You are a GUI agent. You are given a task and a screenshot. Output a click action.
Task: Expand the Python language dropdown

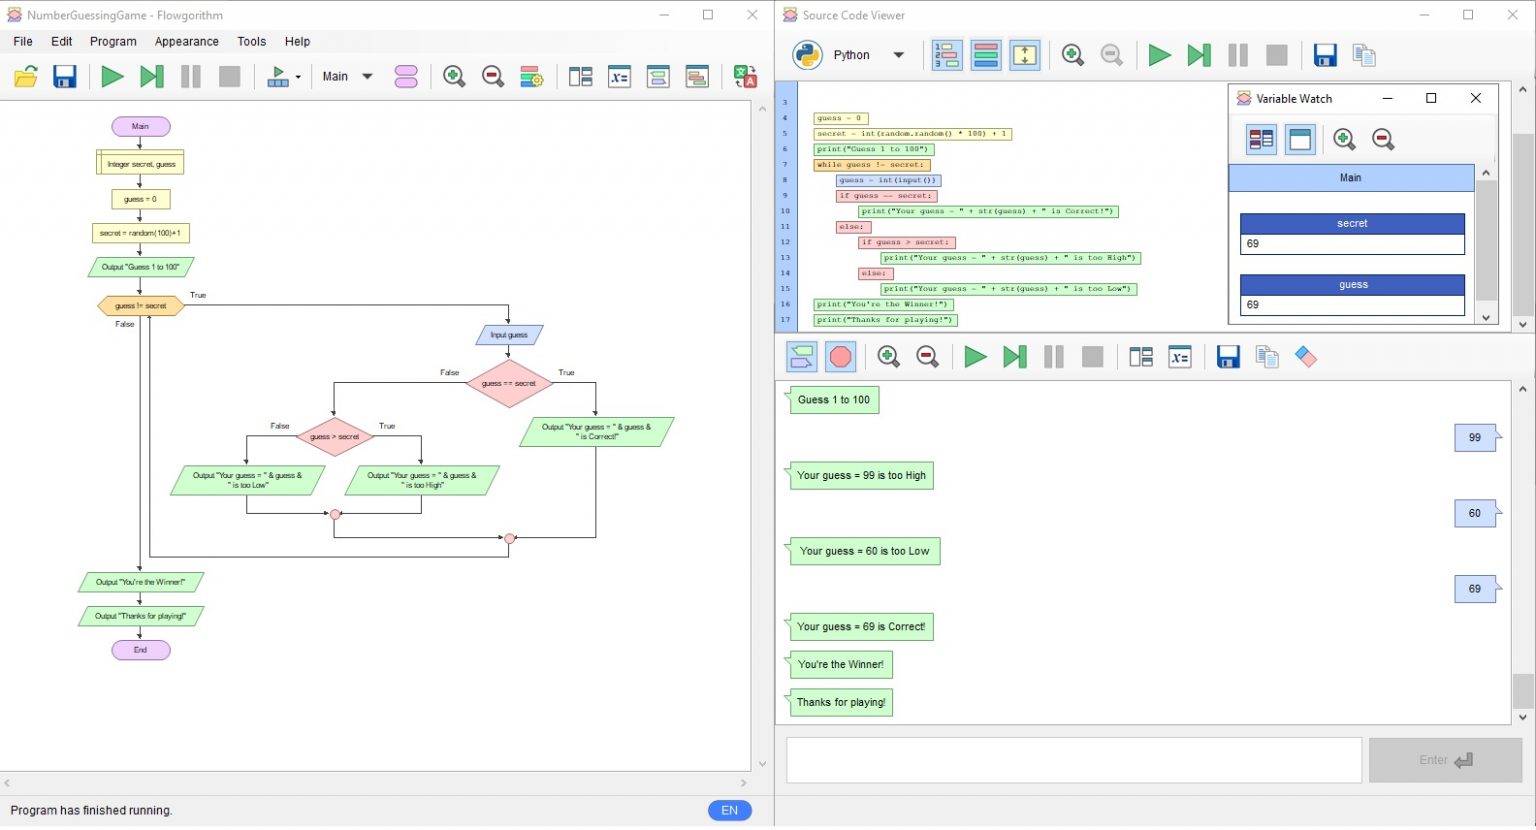pos(898,55)
